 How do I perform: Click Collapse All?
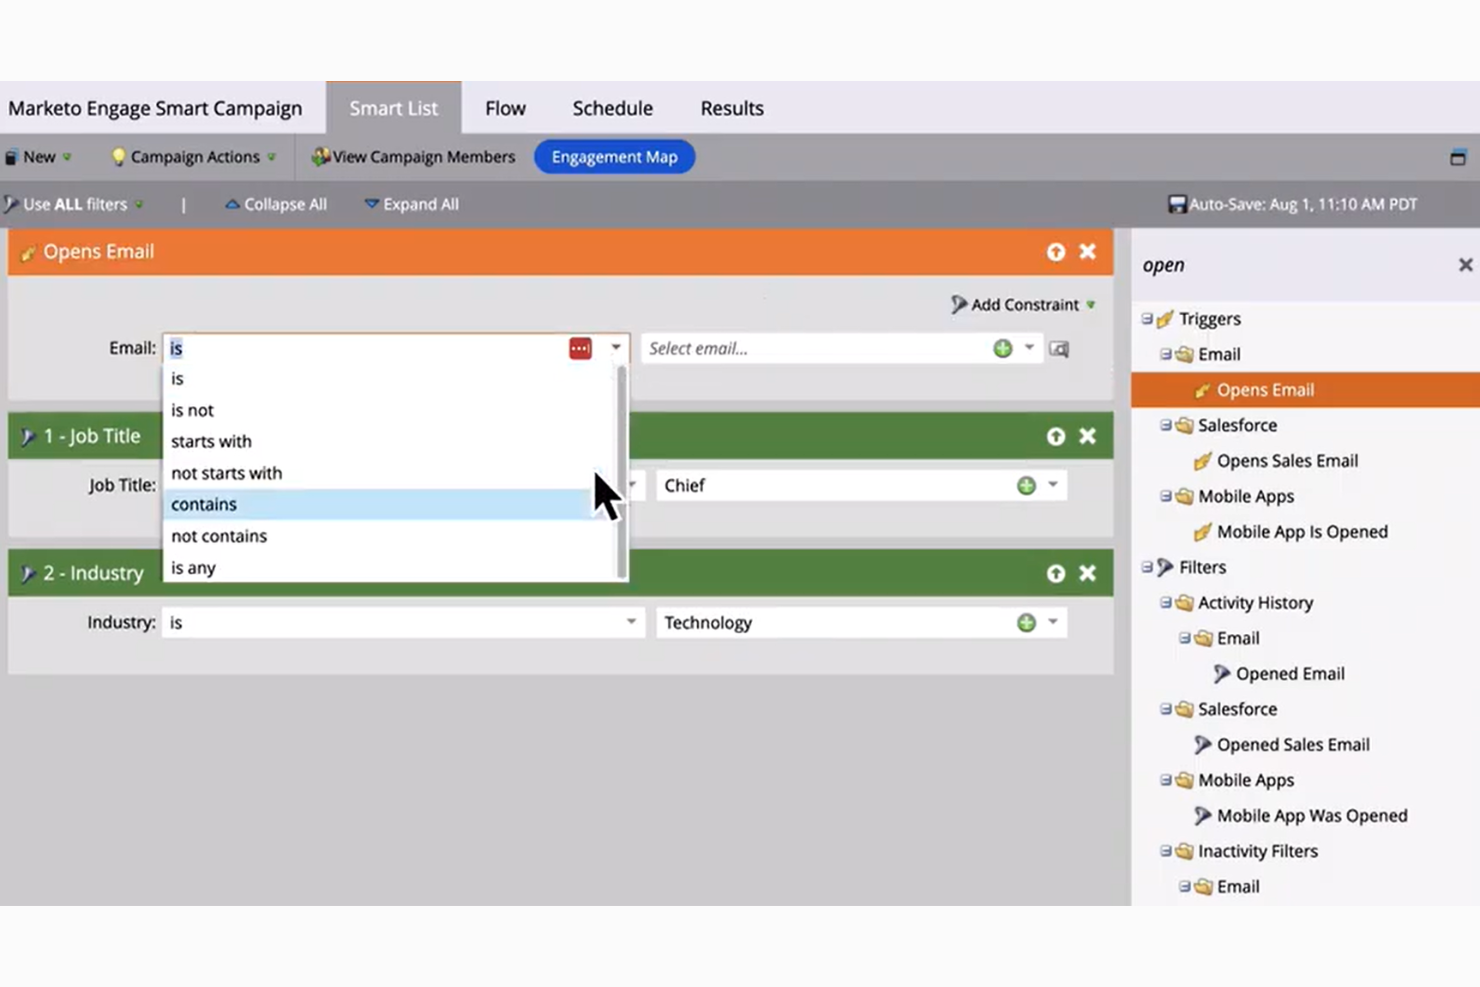(x=276, y=204)
